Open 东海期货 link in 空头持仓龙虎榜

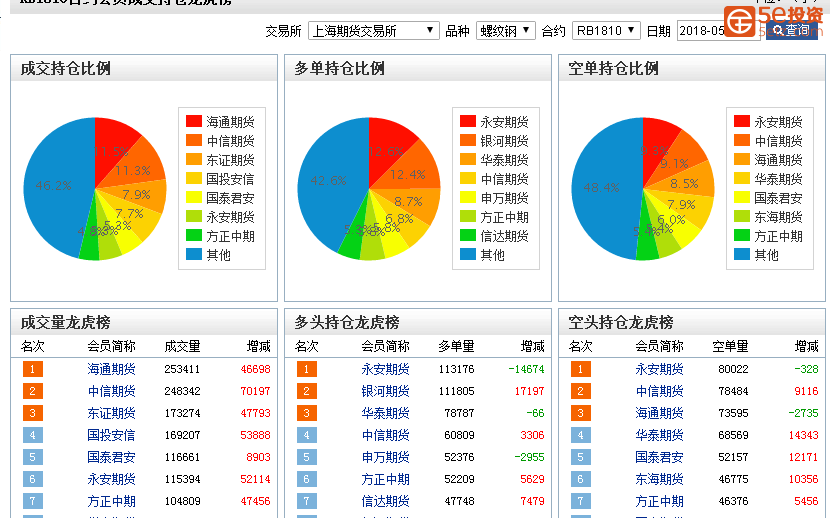659,479
